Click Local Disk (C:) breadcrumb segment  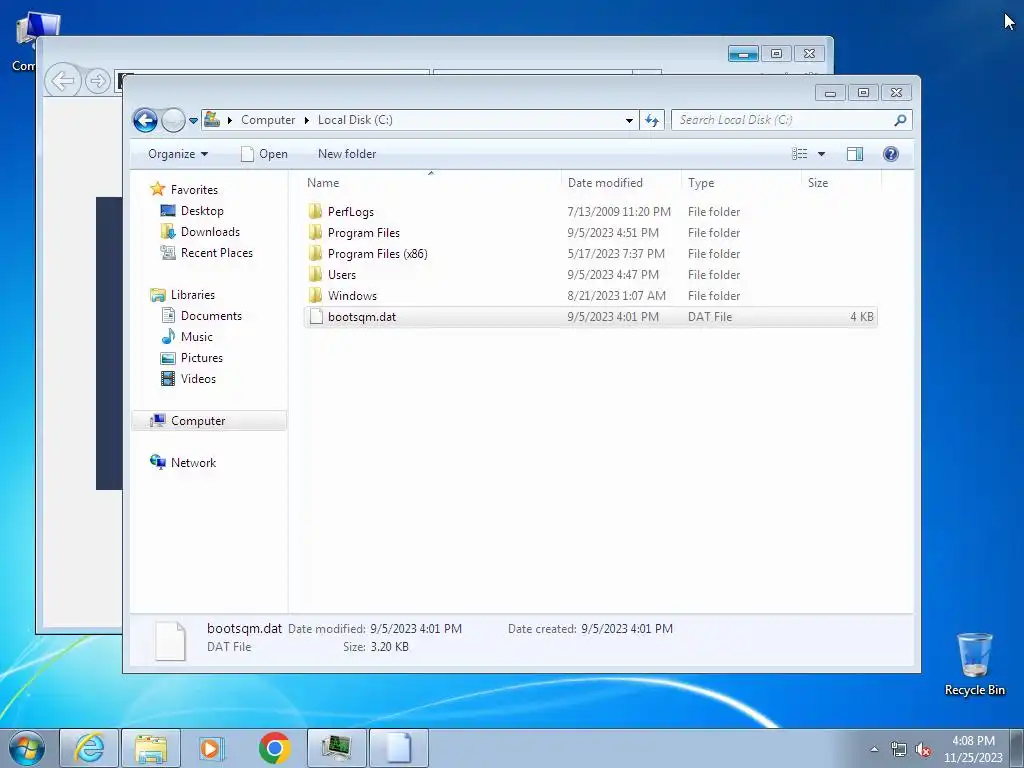[355, 120]
